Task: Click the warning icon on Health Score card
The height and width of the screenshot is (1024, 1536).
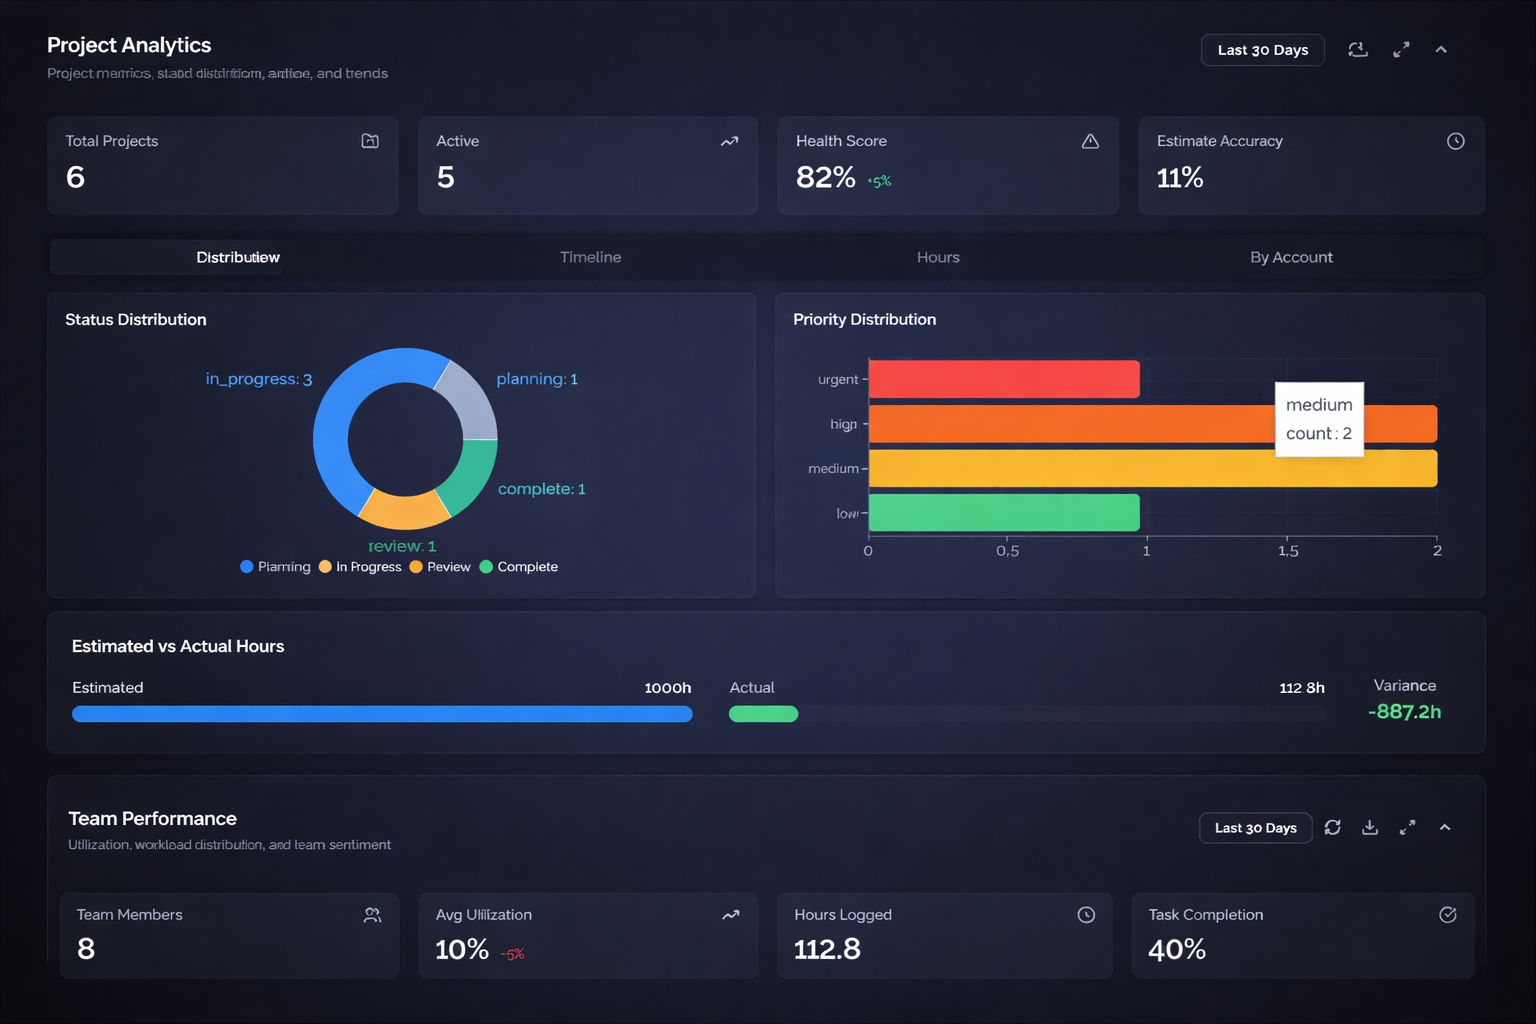Action: tap(1090, 141)
